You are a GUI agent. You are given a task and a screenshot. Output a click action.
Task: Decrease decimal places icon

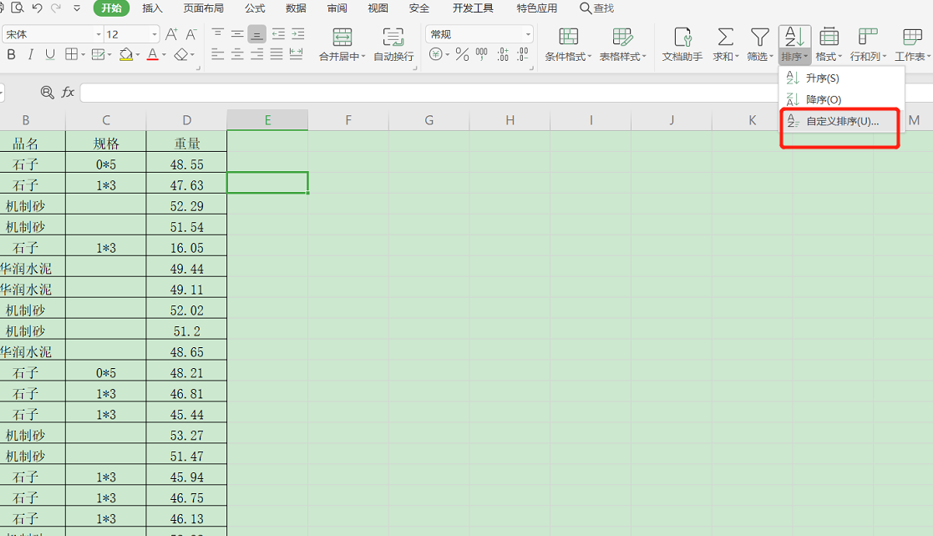pos(522,55)
